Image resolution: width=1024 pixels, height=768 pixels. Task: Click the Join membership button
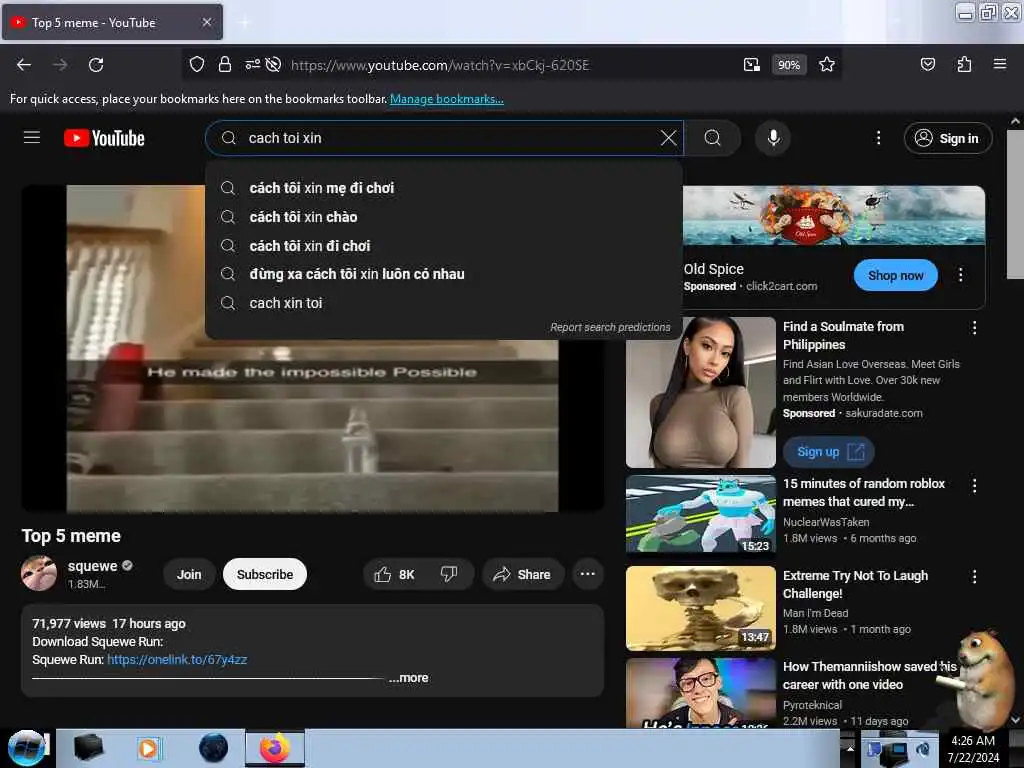(x=189, y=574)
